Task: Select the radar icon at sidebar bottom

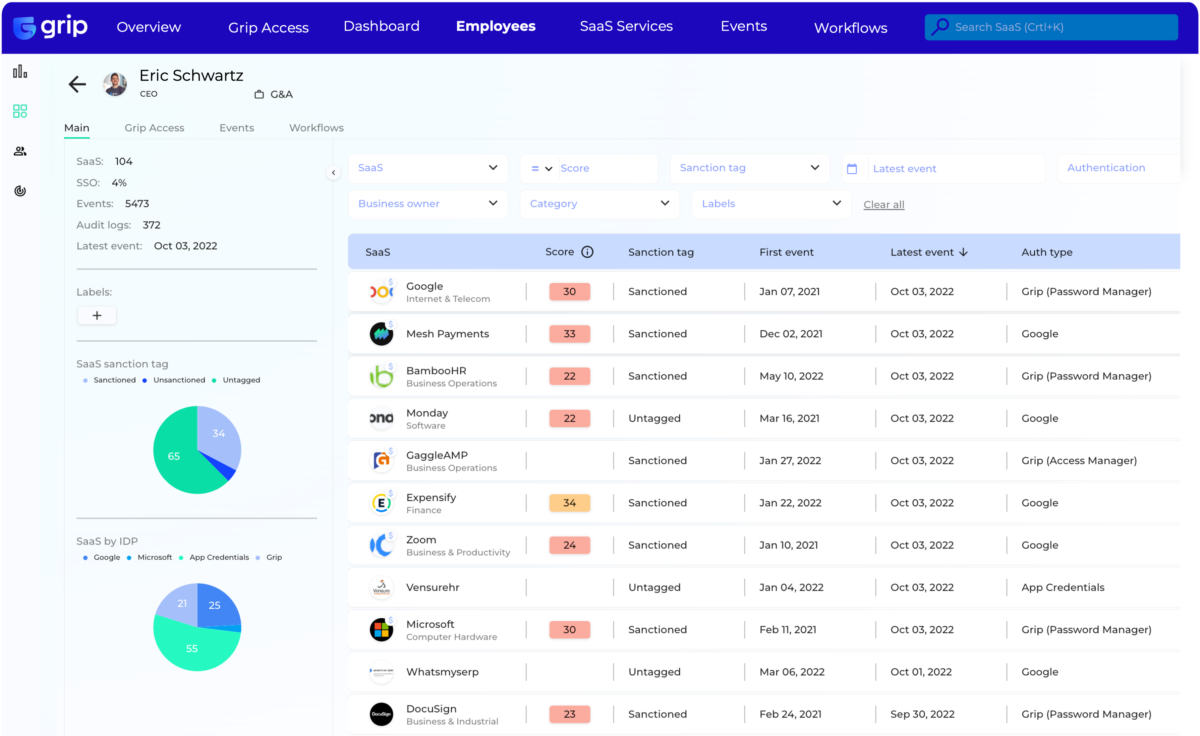Action: click(x=20, y=190)
